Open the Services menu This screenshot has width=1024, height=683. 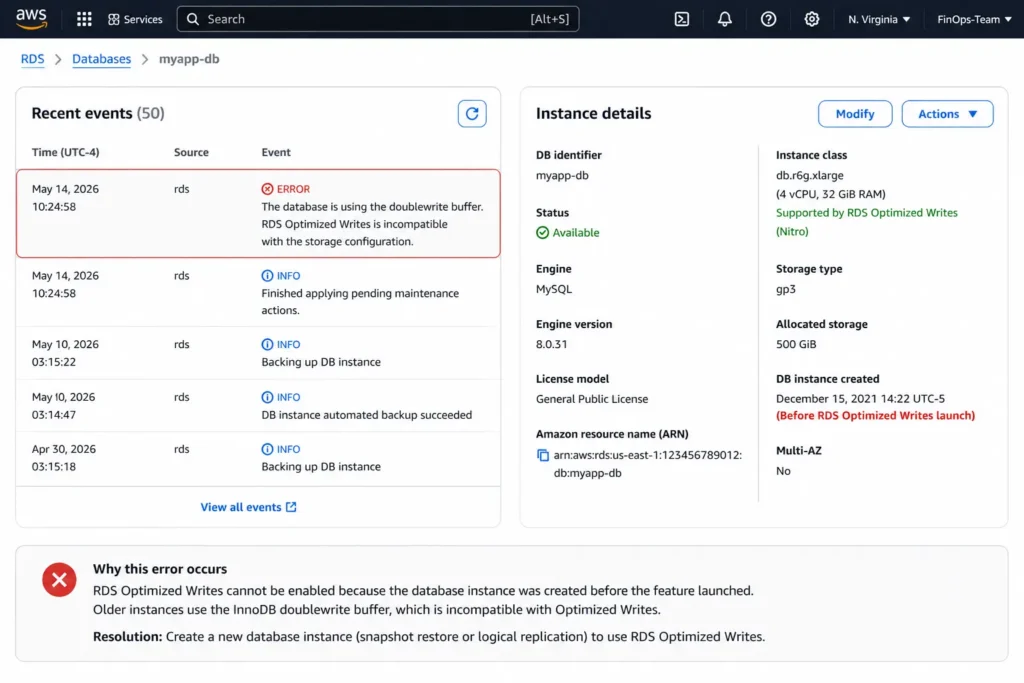pyautogui.click(x=135, y=20)
